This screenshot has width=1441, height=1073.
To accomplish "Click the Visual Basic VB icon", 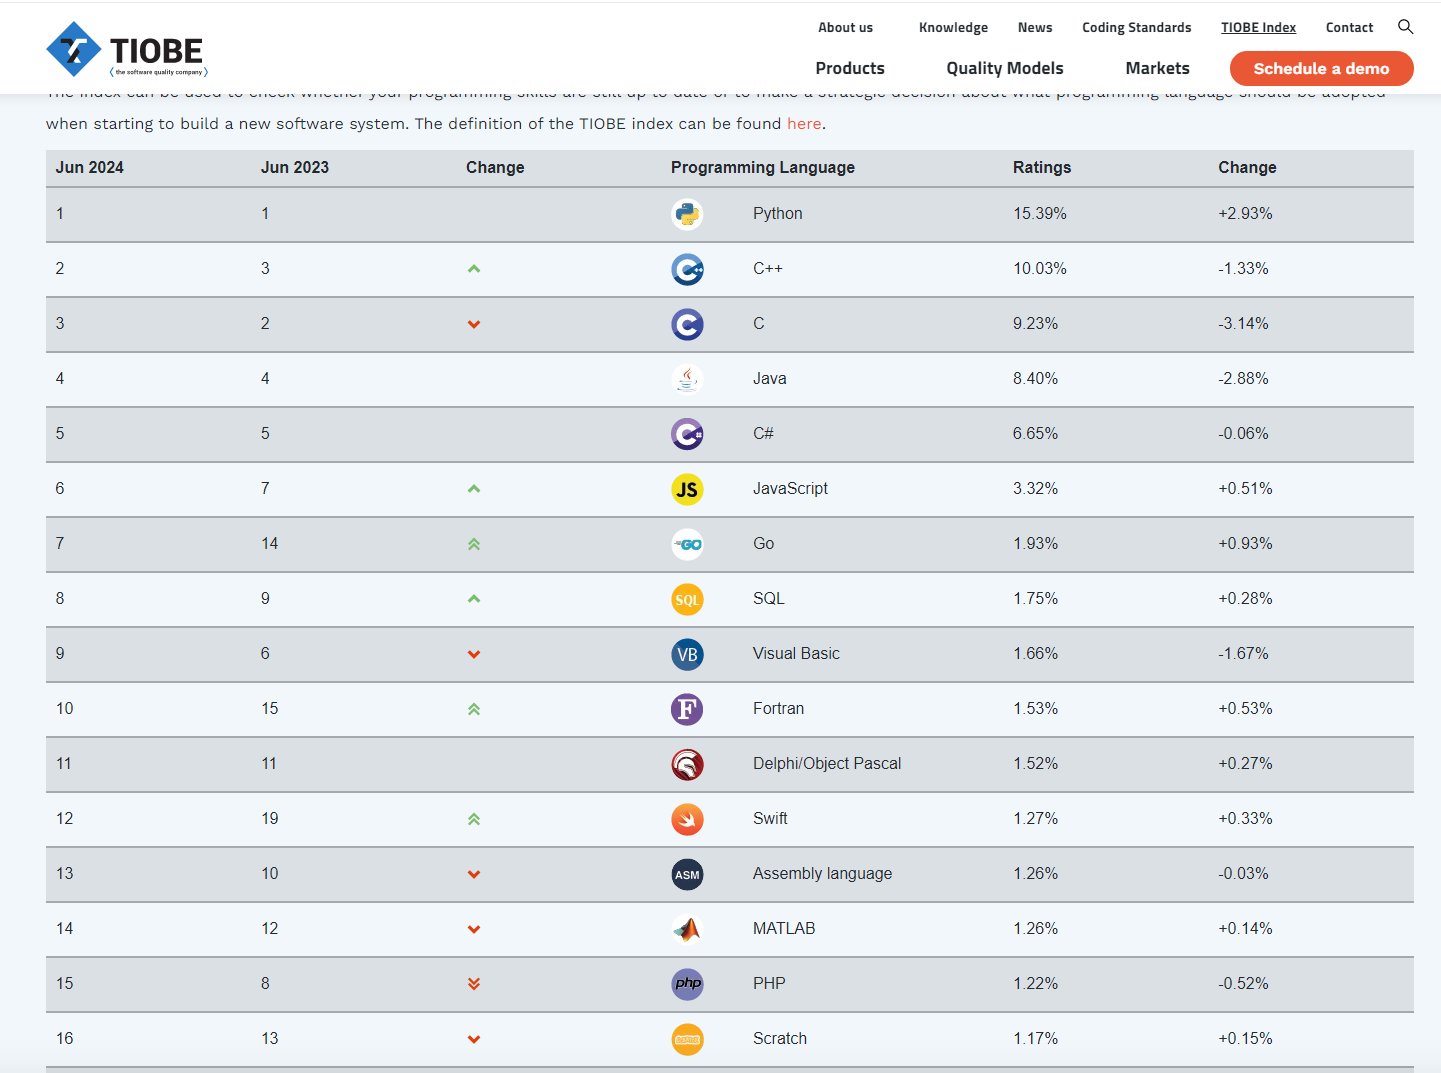I will pyautogui.click(x=687, y=654).
